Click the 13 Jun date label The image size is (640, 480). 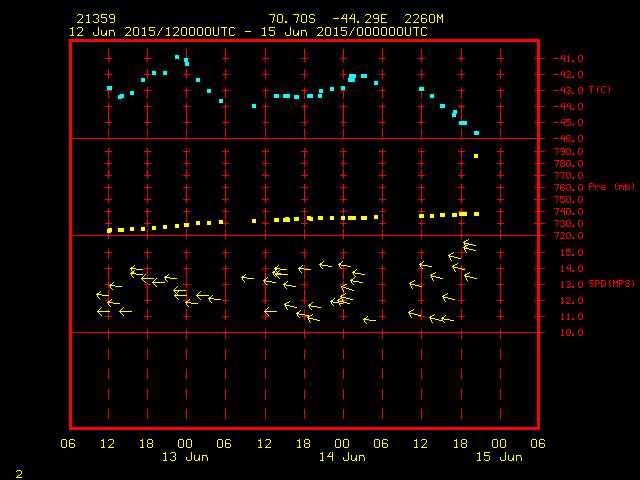tap(185, 457)
